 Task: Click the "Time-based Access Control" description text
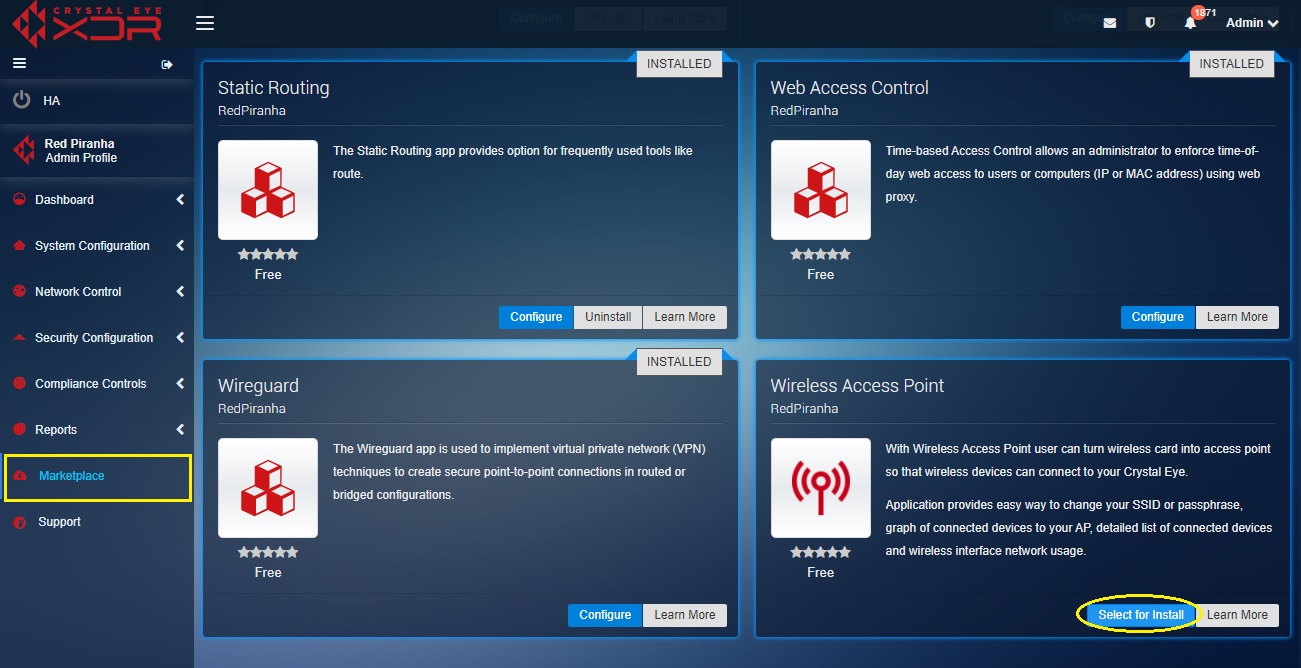click(1073, 174)
